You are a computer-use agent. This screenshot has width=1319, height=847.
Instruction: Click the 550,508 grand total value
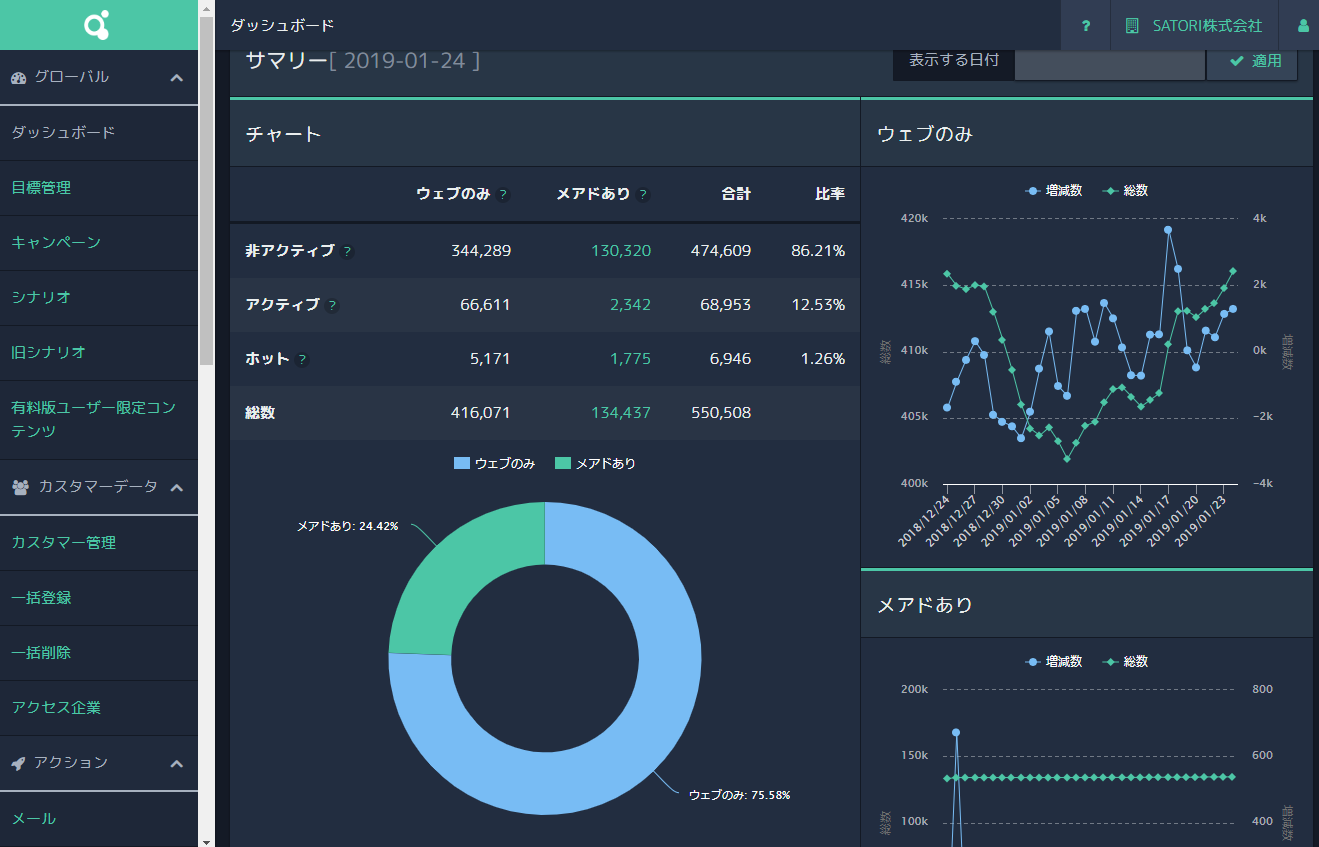coord(721,412)
